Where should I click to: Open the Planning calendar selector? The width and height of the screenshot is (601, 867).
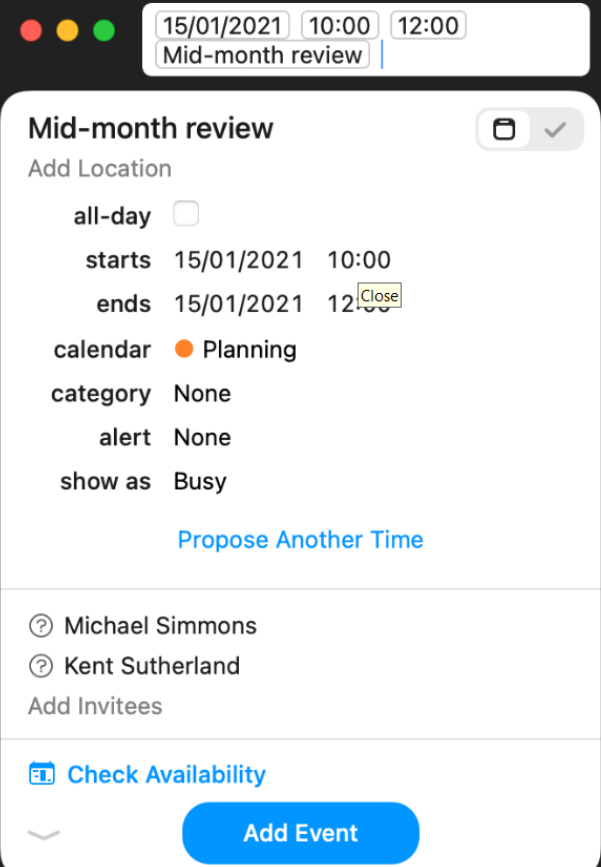point(249,349)
